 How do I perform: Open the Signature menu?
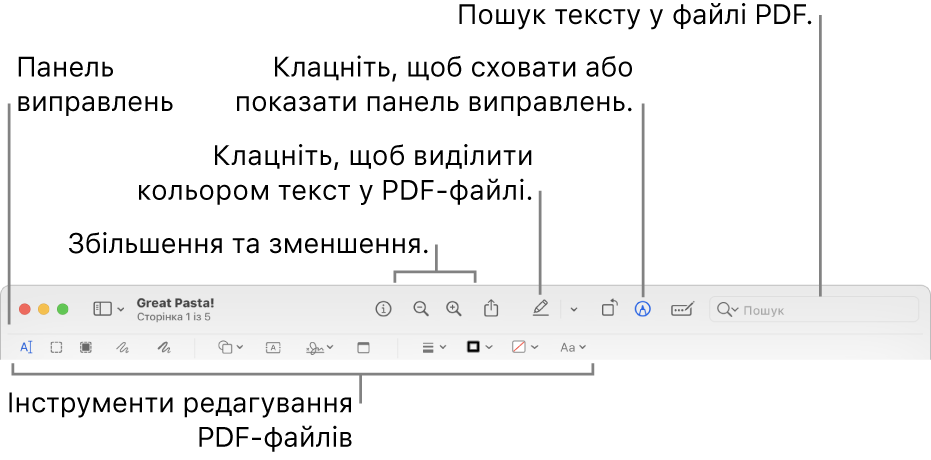coord(319,348)
